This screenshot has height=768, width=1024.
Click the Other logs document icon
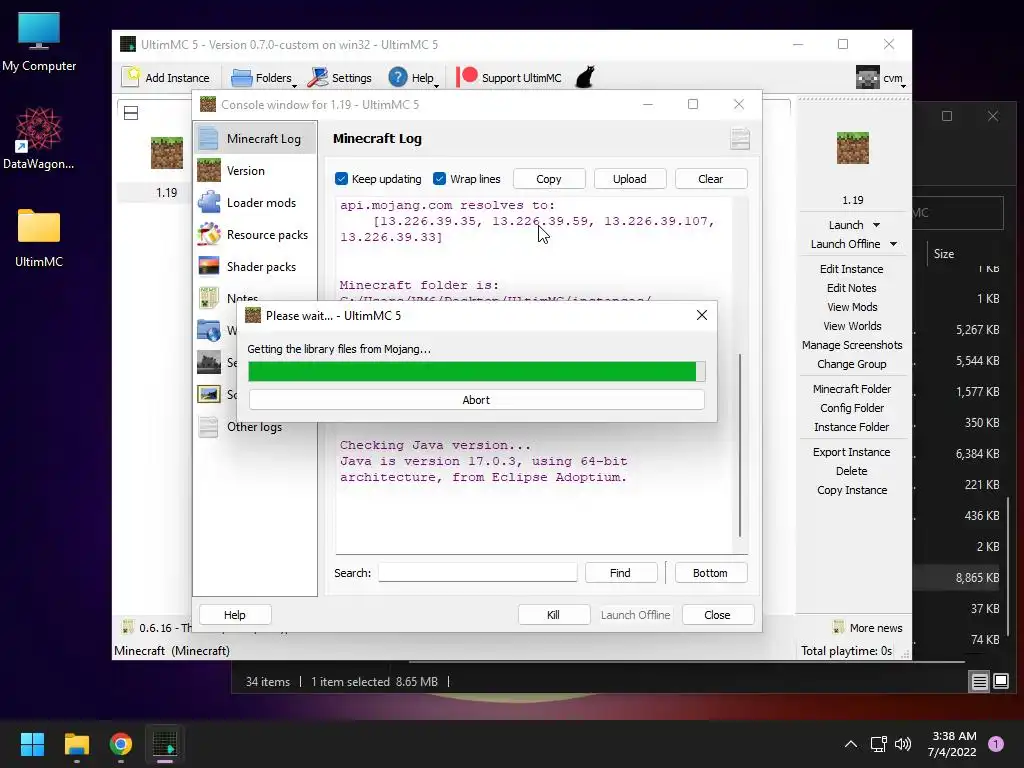[x=208, y=426]
